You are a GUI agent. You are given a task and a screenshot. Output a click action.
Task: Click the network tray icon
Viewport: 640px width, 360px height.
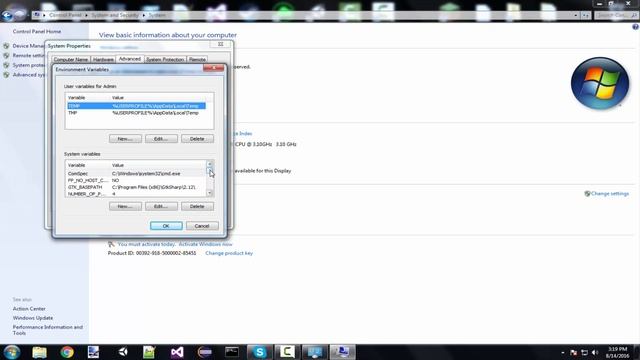[x=584, y=352]
